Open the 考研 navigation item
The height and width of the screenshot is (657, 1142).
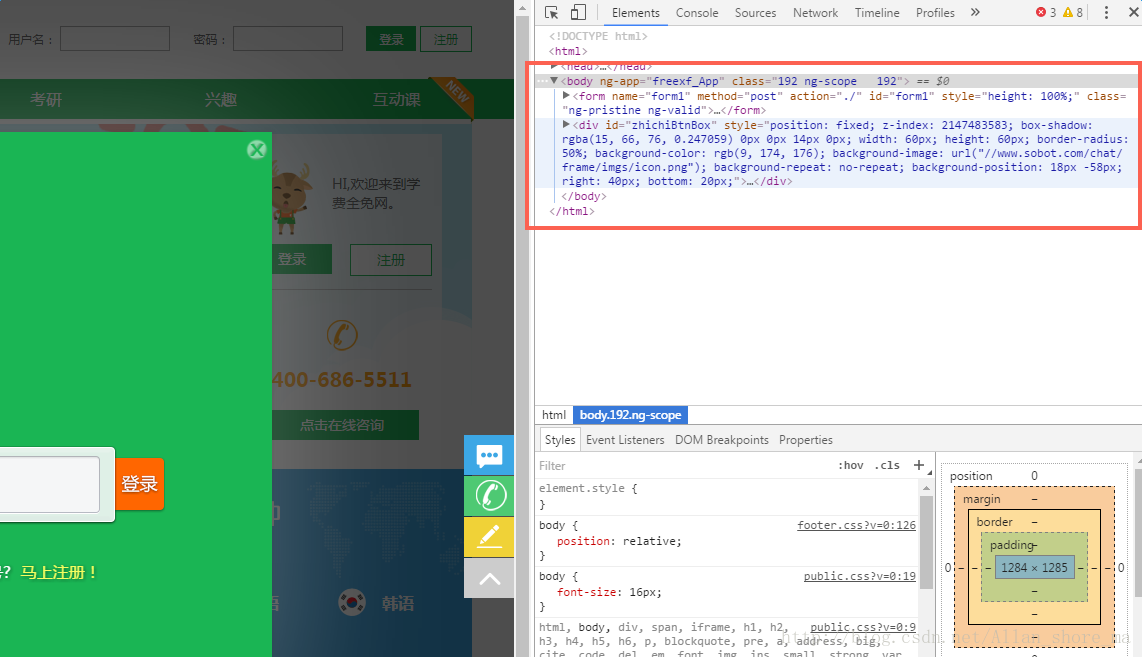[46, 100]
